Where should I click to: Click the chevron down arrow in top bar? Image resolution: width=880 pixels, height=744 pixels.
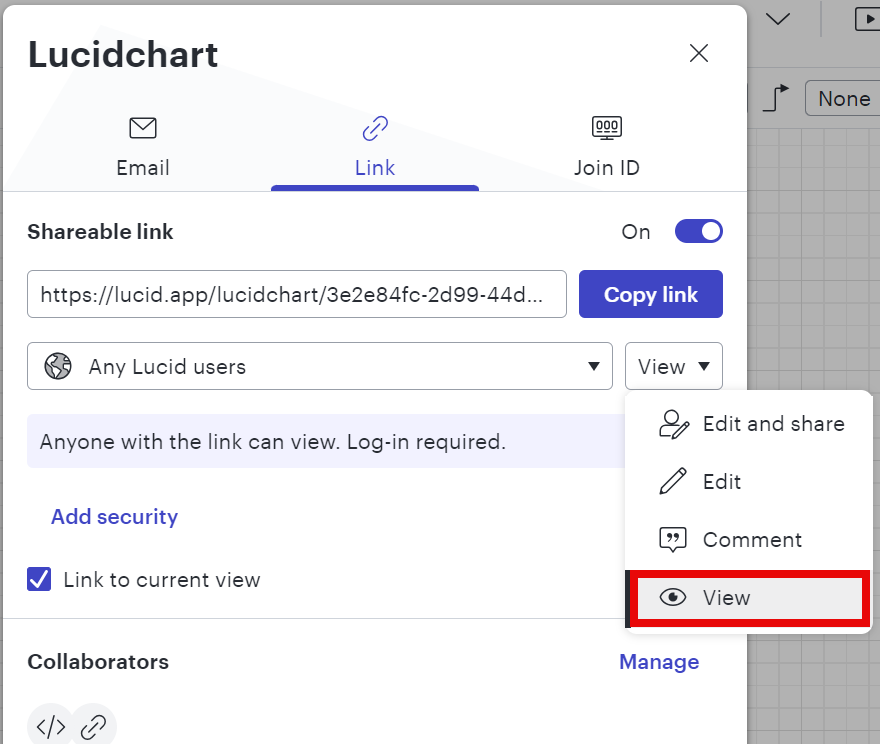point(778,19)
